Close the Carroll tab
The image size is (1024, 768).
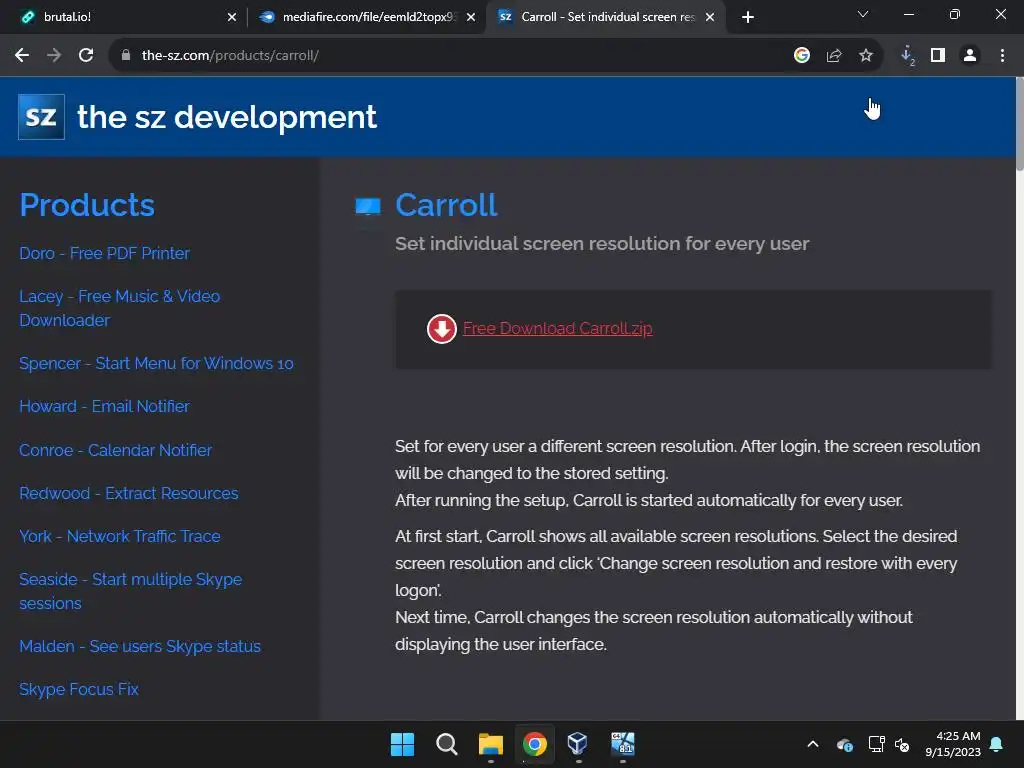tap(710, 17)
